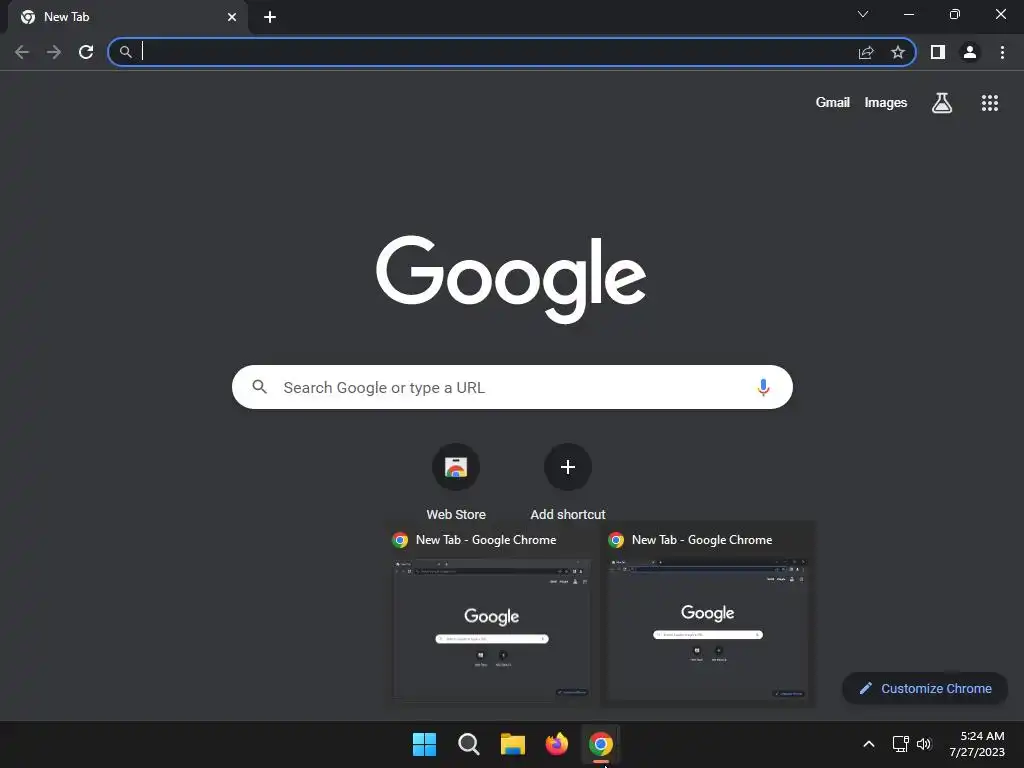Launch File Explorer from the taskbar
The width and height of the screenshot is (1024, 768).
(x=513, y=744)
